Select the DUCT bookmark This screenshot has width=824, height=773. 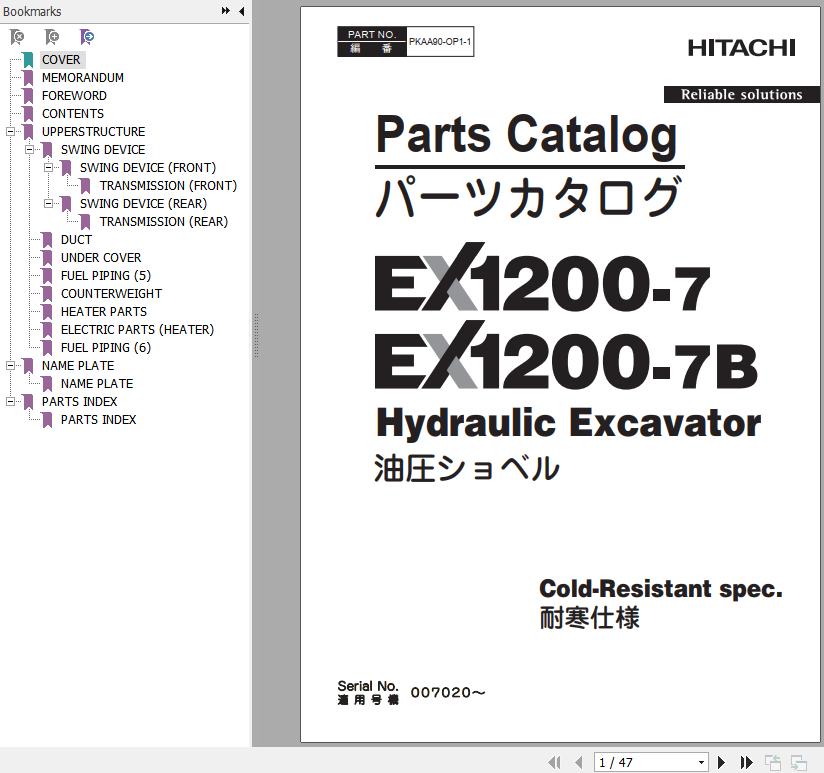pos(76,240)
